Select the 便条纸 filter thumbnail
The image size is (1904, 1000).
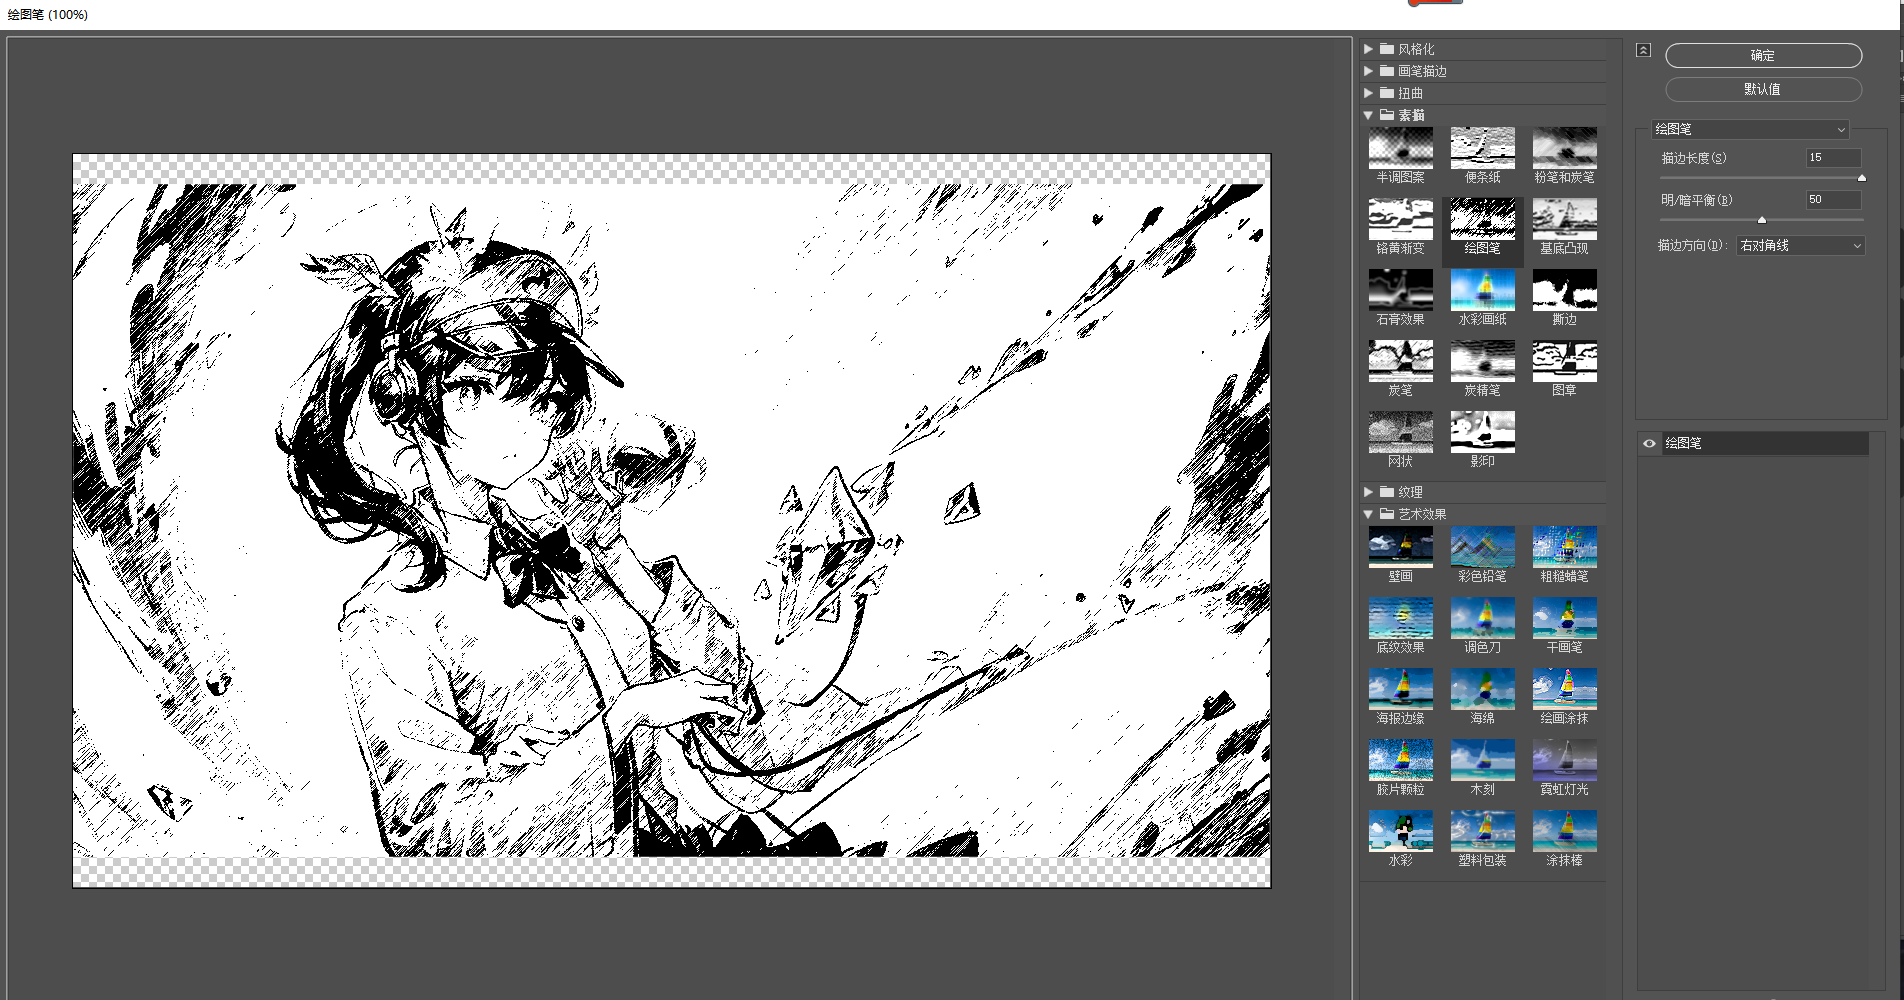click(x=1482, y=148)
